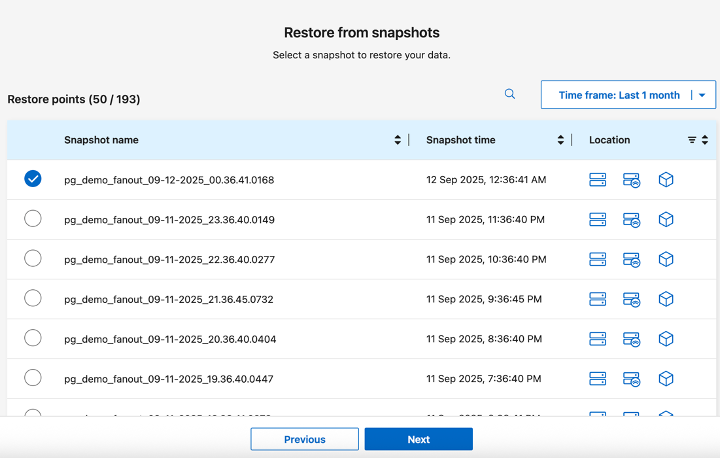The image size is (720, 458).
Task: Click the Next button
Action: tap(418, 439)
